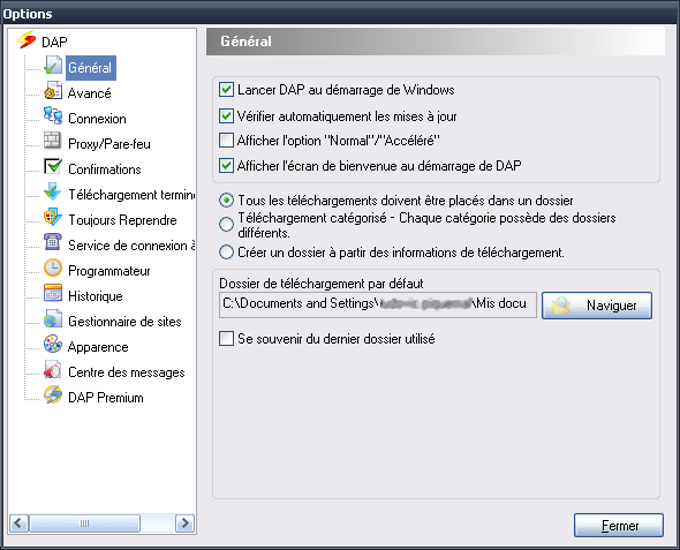Click the Confirmations green check icon

click(x=52, y=167)
